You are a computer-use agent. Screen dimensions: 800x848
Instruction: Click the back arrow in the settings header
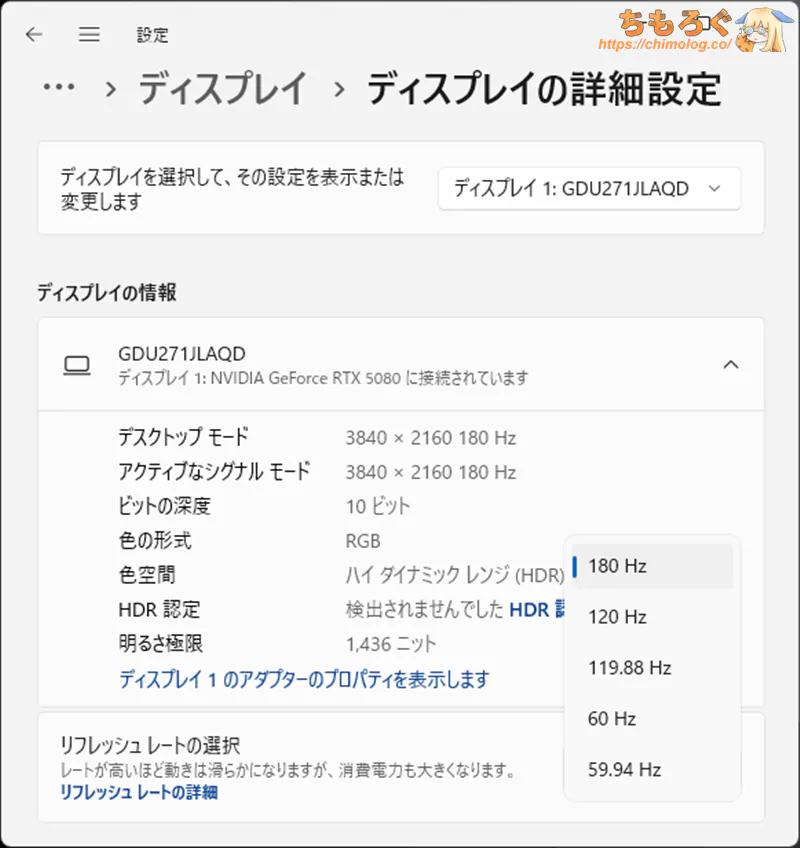(x=34, y=35)
